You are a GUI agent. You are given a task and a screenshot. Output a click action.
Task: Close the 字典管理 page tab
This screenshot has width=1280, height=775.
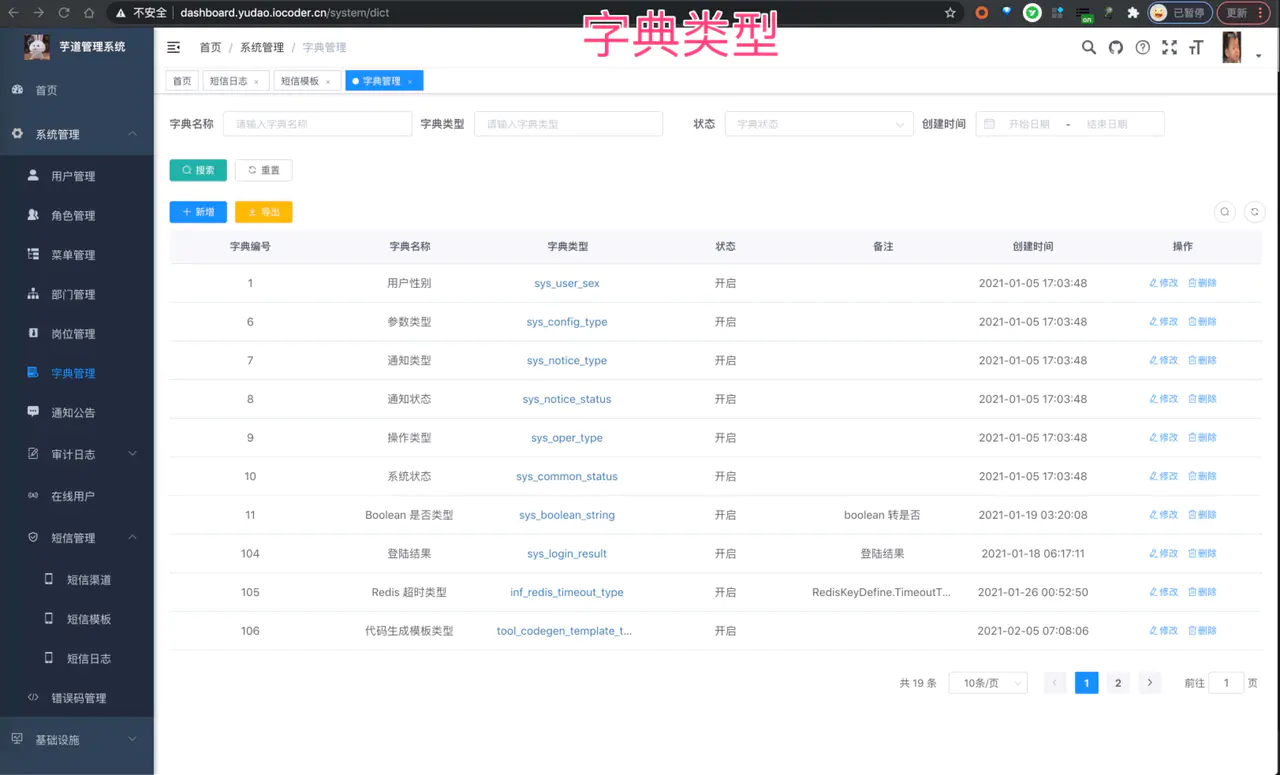pyautogui.click(x=410, y=82)
